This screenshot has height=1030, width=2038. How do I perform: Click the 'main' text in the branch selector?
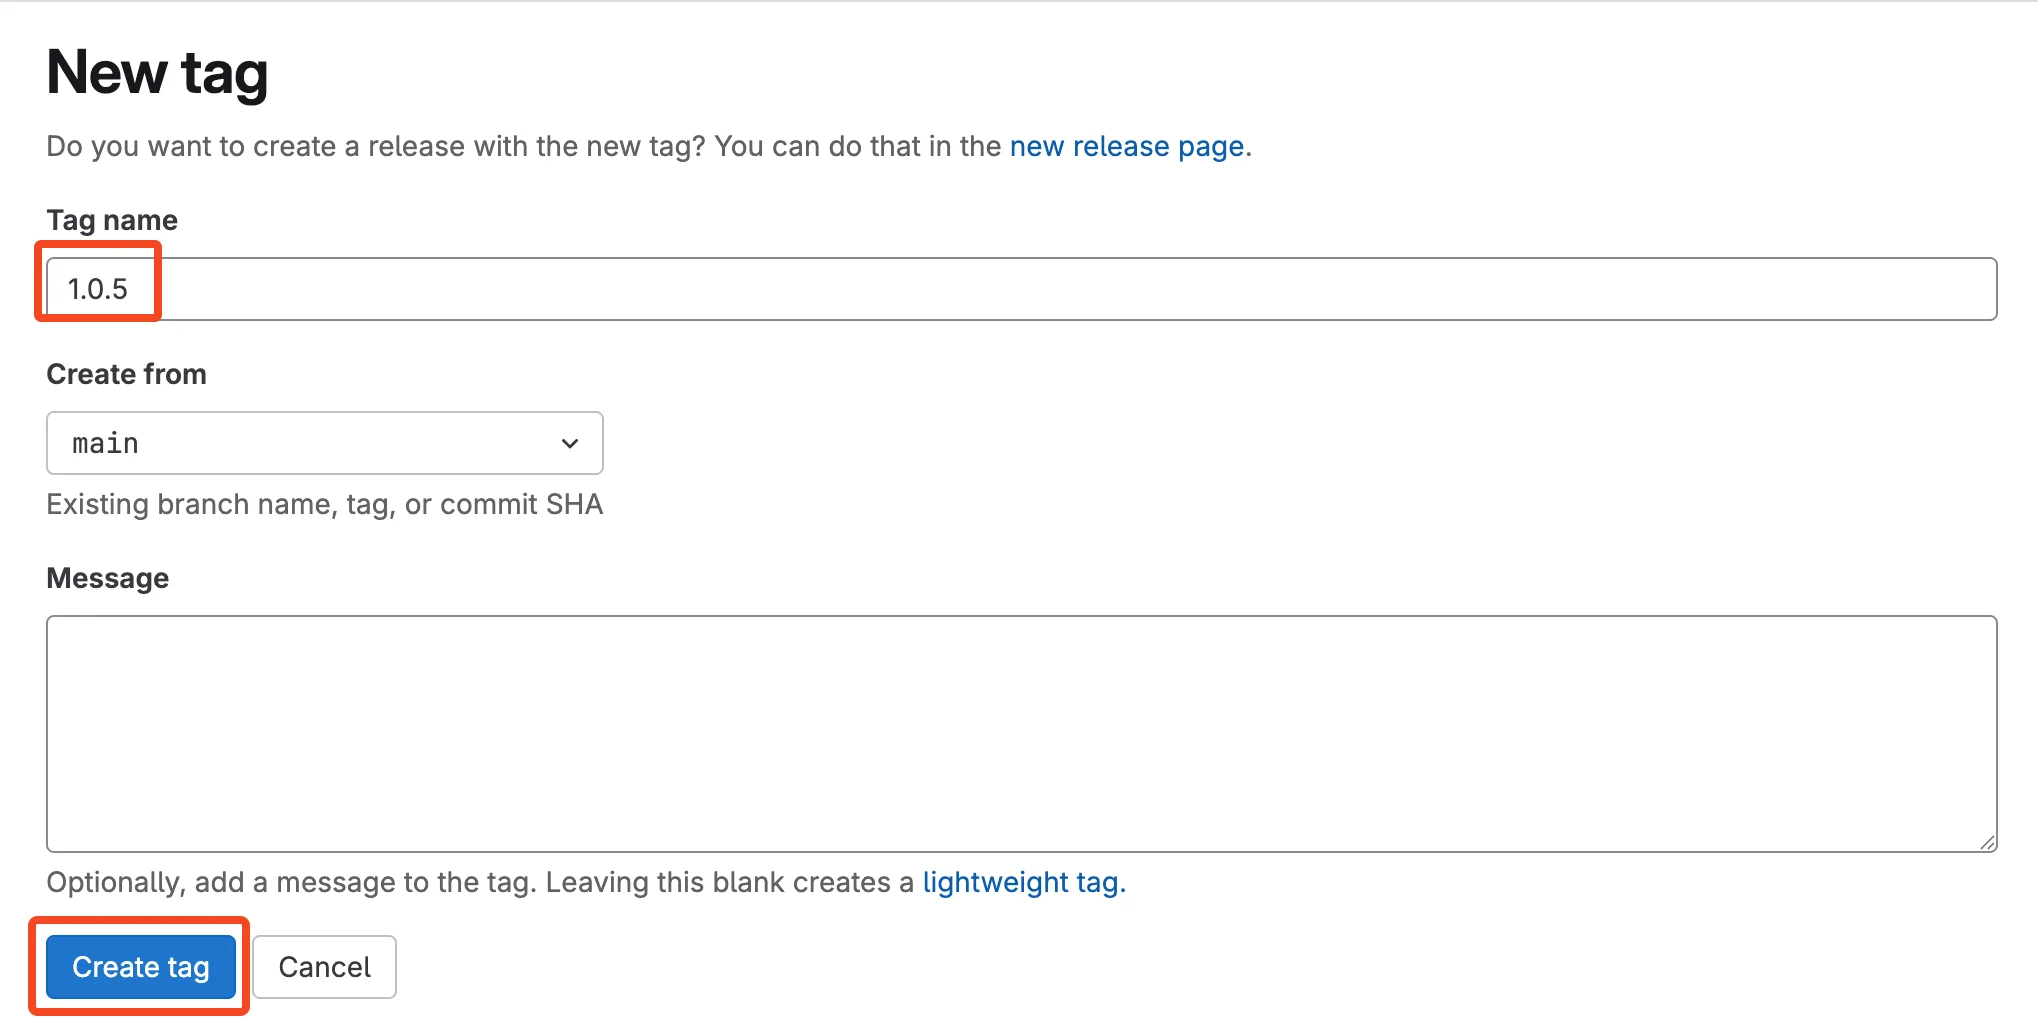click(x=105, y=443)
